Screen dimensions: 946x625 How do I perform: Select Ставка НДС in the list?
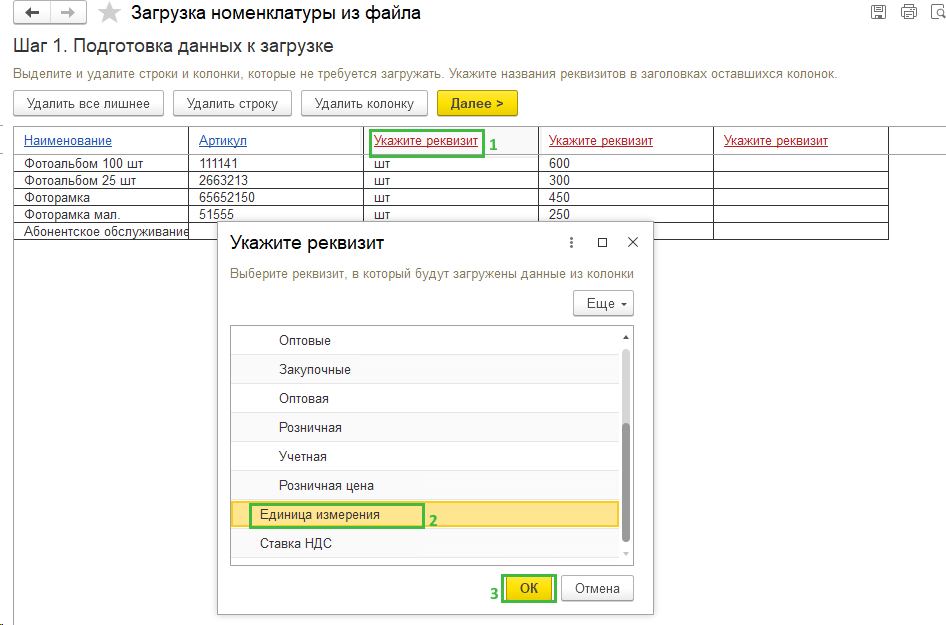[425, 544]
